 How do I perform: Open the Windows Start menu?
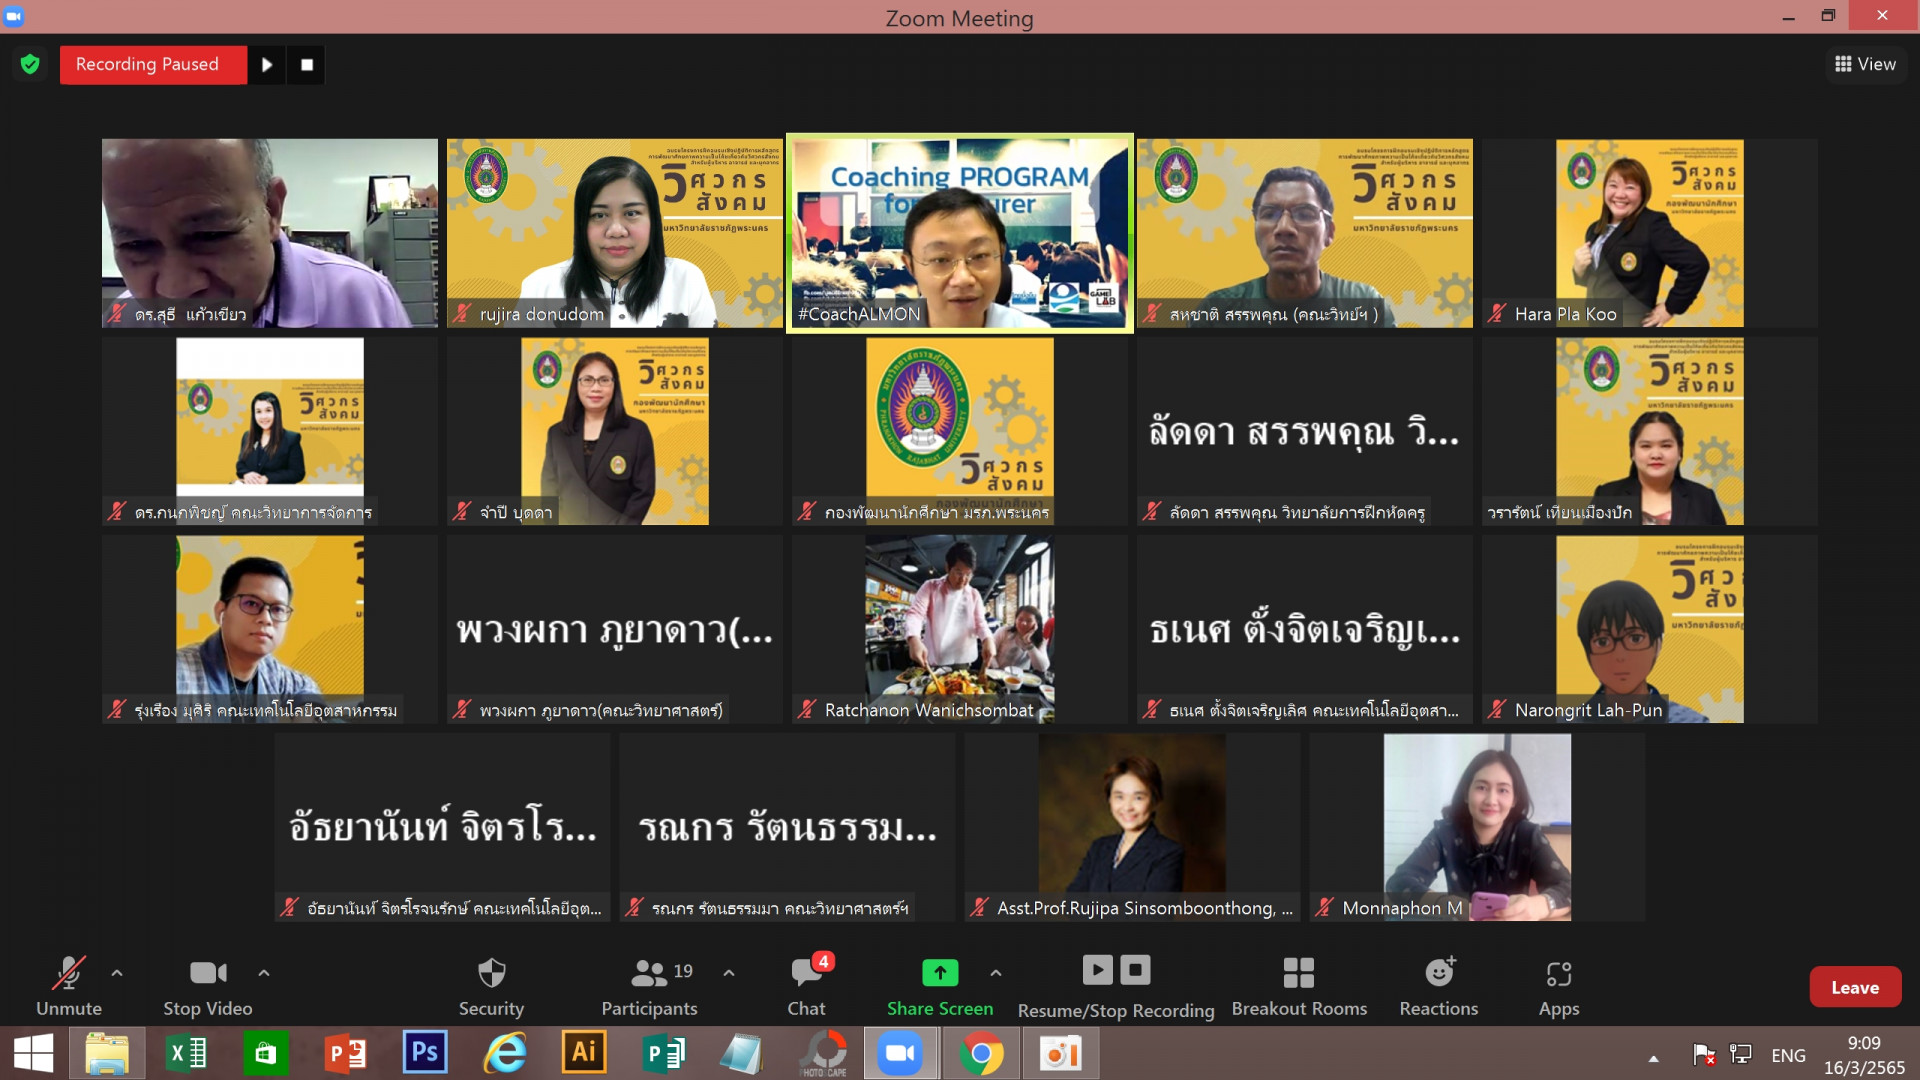(34, 1053)
